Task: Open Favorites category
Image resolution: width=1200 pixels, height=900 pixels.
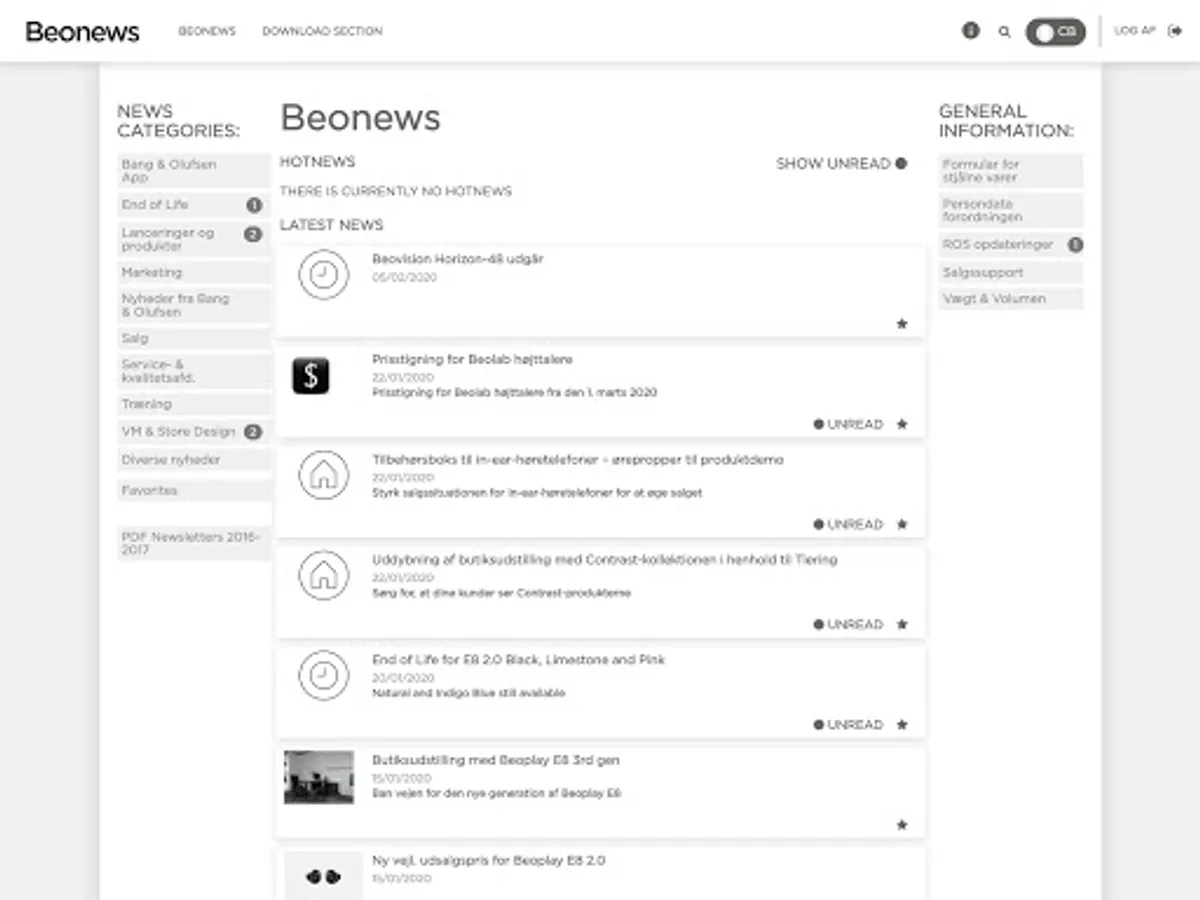Action: (x=194, y=491)
